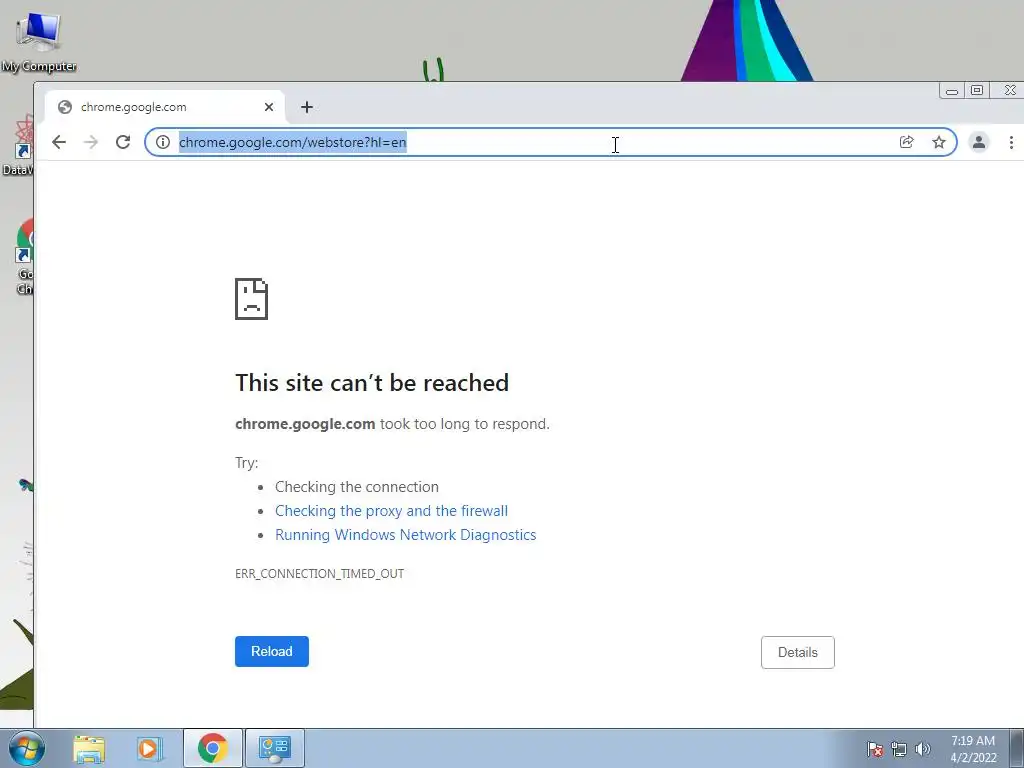
Task: Open the network tray icon
Action: point(899,749)
